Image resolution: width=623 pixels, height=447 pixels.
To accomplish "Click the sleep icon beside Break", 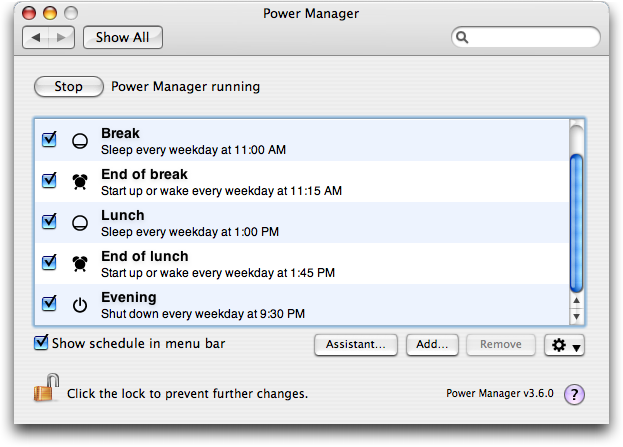I will 80,141.
